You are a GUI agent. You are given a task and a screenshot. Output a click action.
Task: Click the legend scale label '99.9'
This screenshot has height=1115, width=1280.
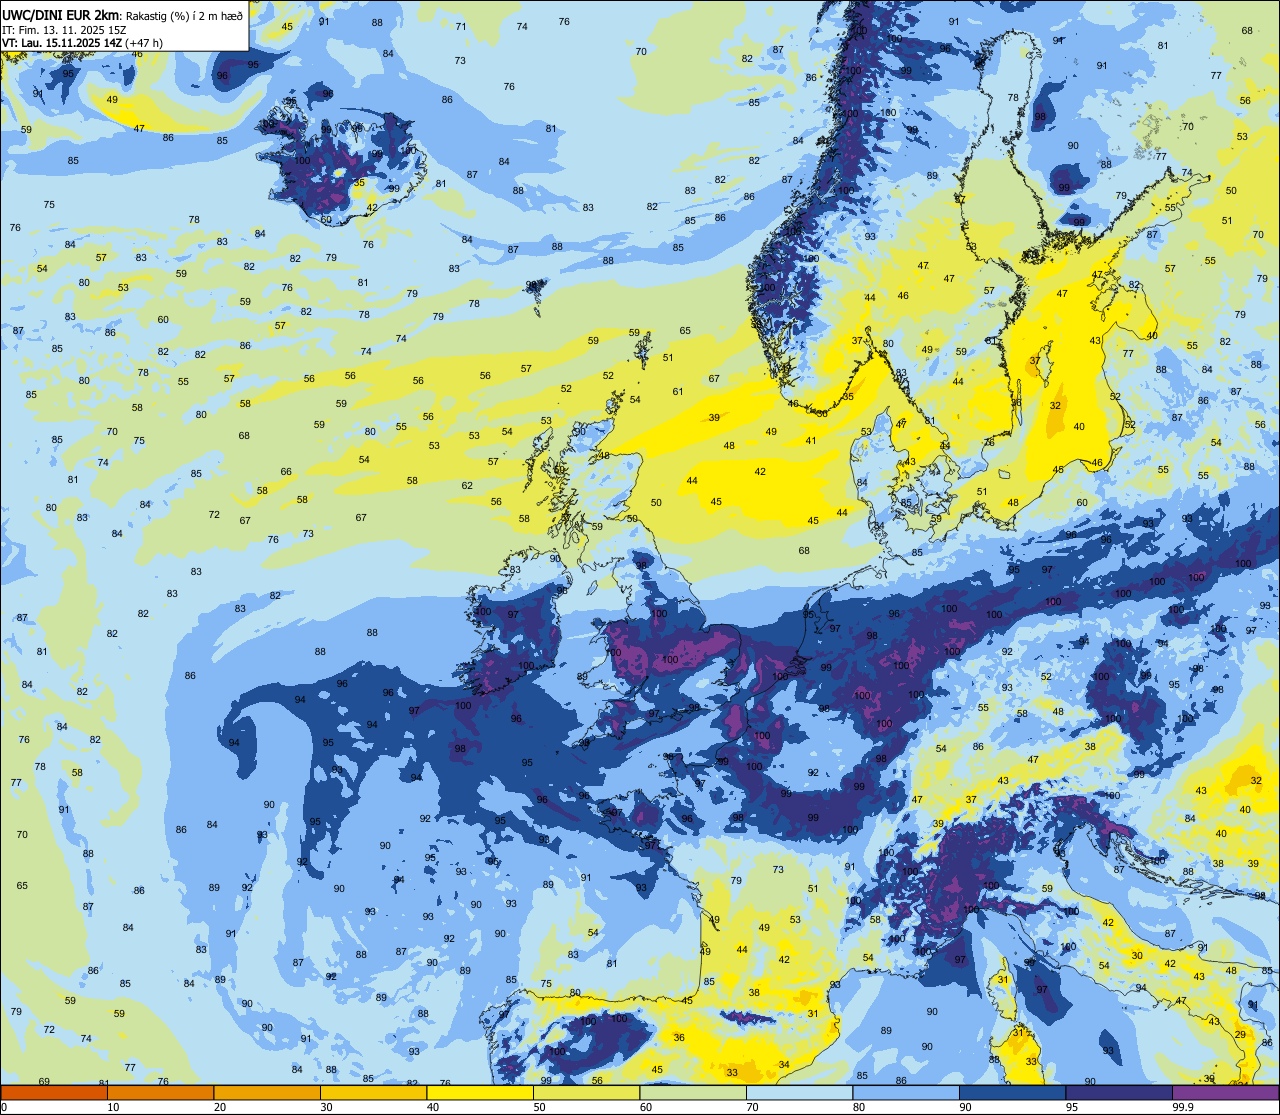(1183, 1107)
